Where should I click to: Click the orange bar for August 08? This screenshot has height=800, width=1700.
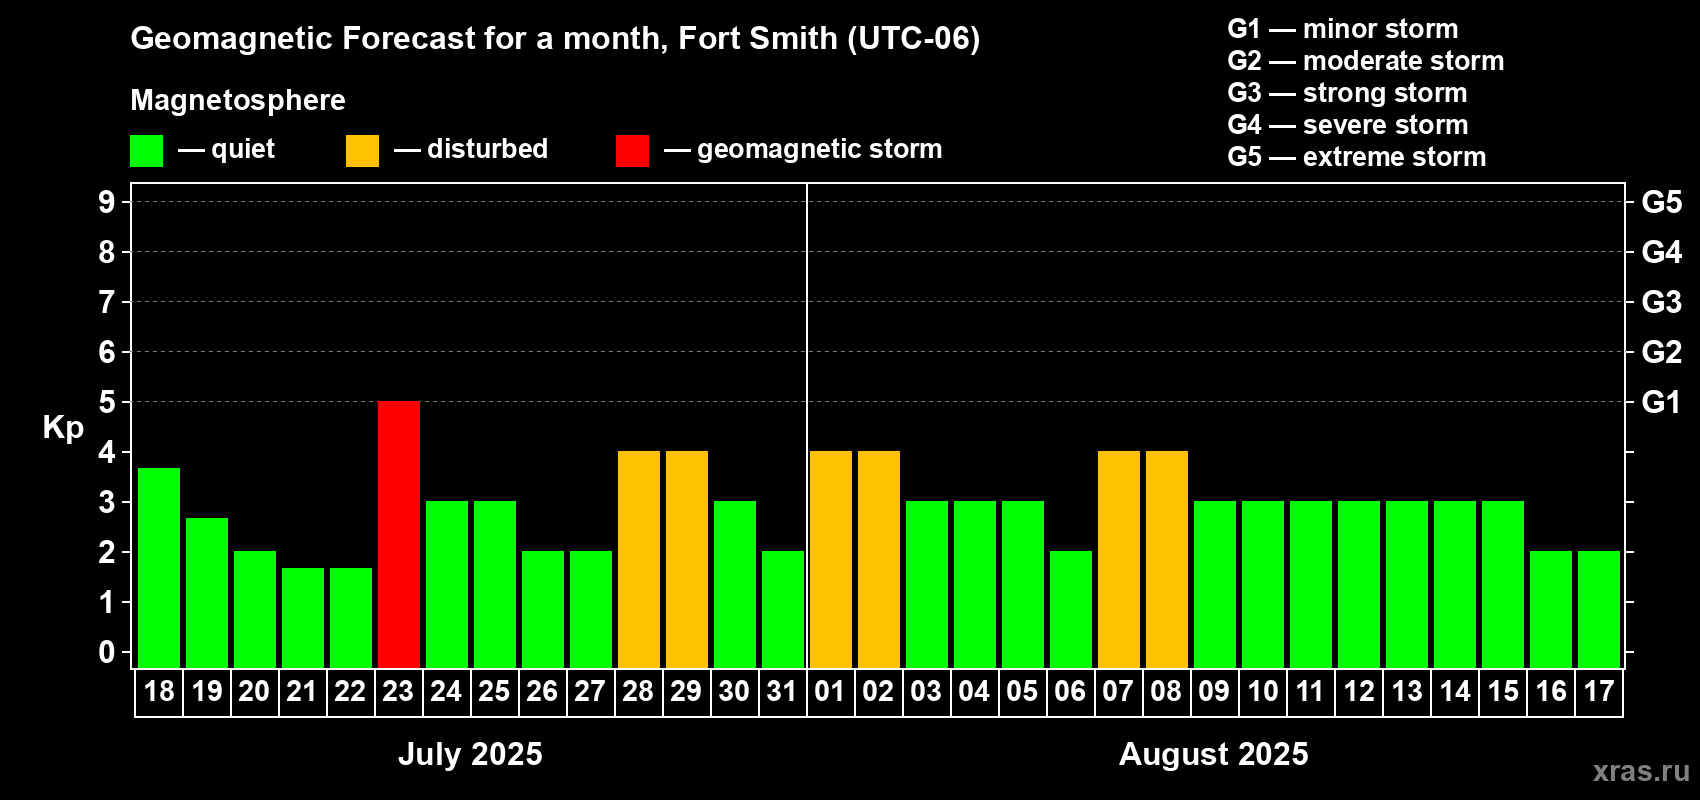click(1167, 559)
